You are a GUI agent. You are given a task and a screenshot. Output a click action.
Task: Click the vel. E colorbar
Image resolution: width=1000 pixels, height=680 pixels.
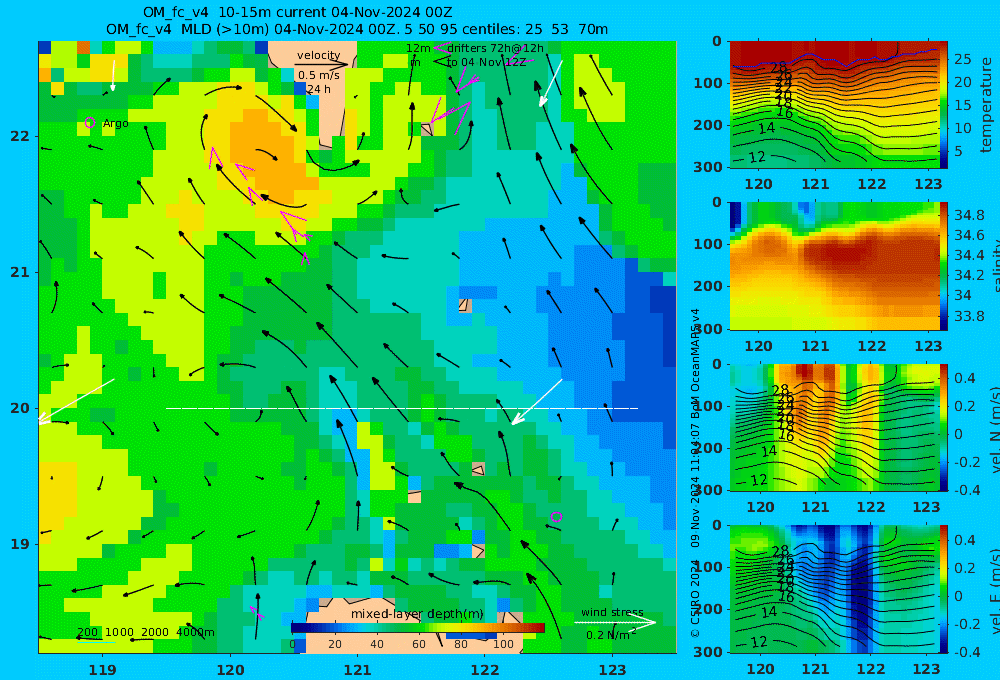click(943, 589)
